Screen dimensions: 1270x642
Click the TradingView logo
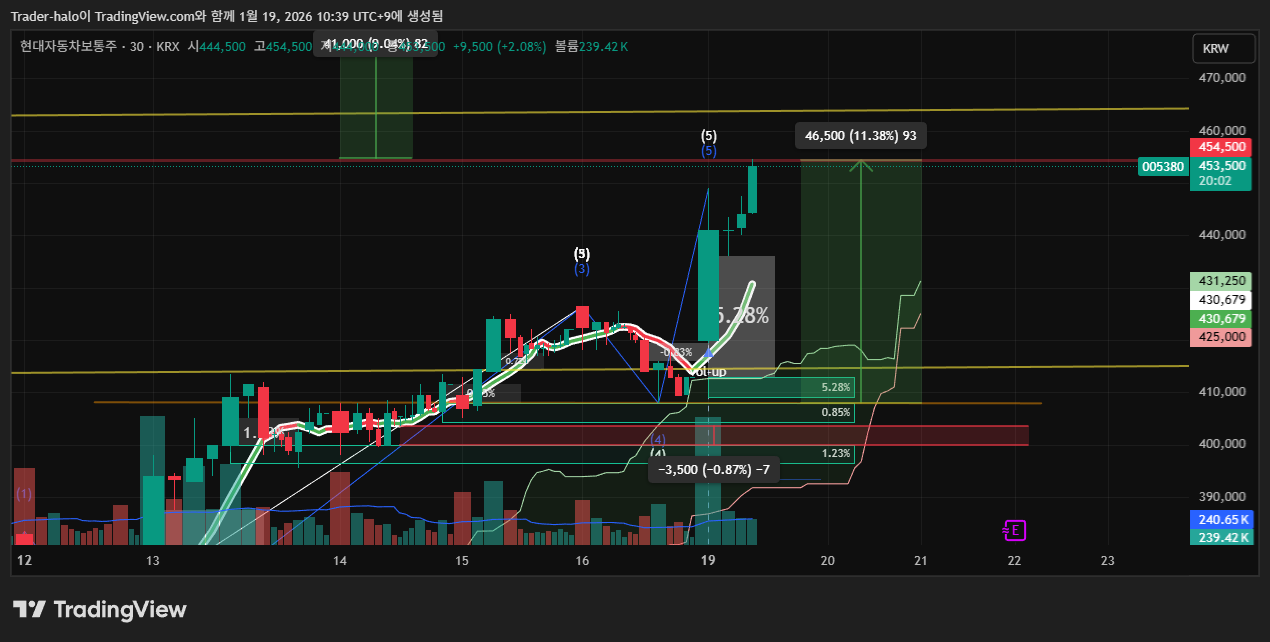[99, 609]
